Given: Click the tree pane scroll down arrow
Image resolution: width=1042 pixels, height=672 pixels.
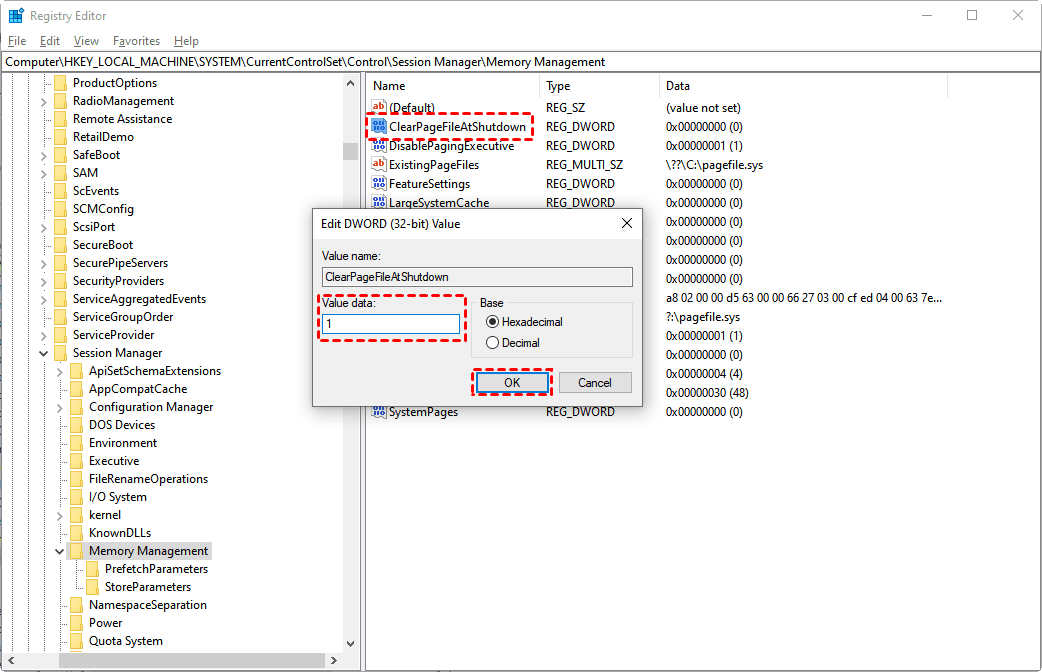Looking at the screenshot, I should [x=350, y=643].
